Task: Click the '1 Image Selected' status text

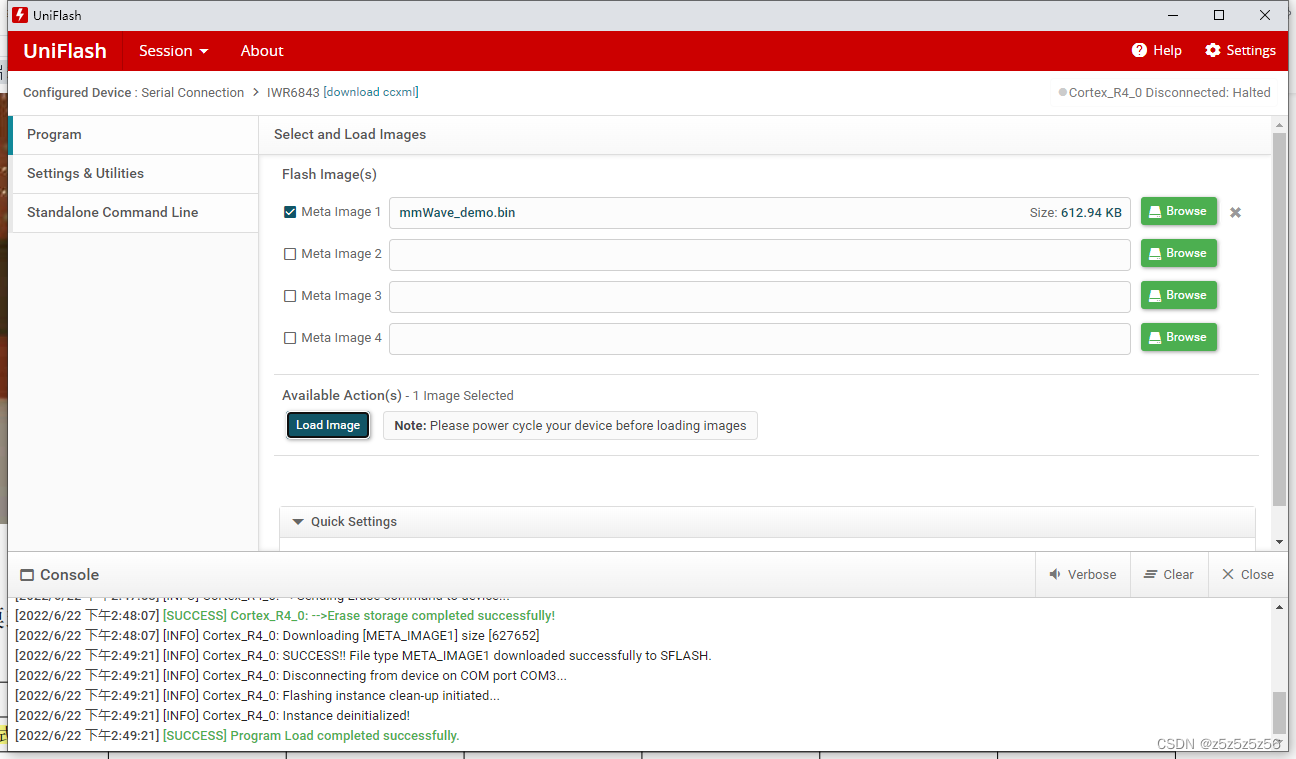Action: (463, 396)
